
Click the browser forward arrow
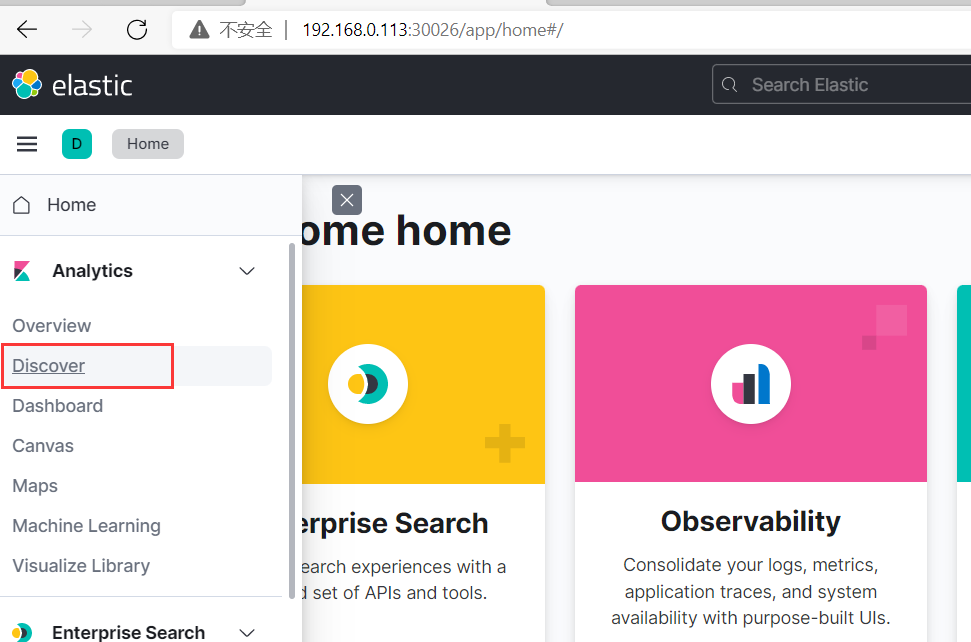point(81,29)
